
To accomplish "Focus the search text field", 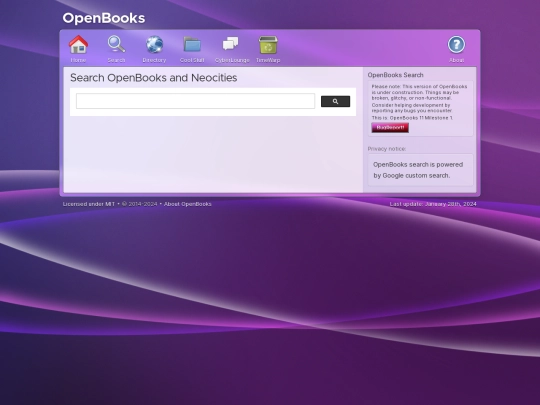I will pyautogui.click(x=195, y=101).
